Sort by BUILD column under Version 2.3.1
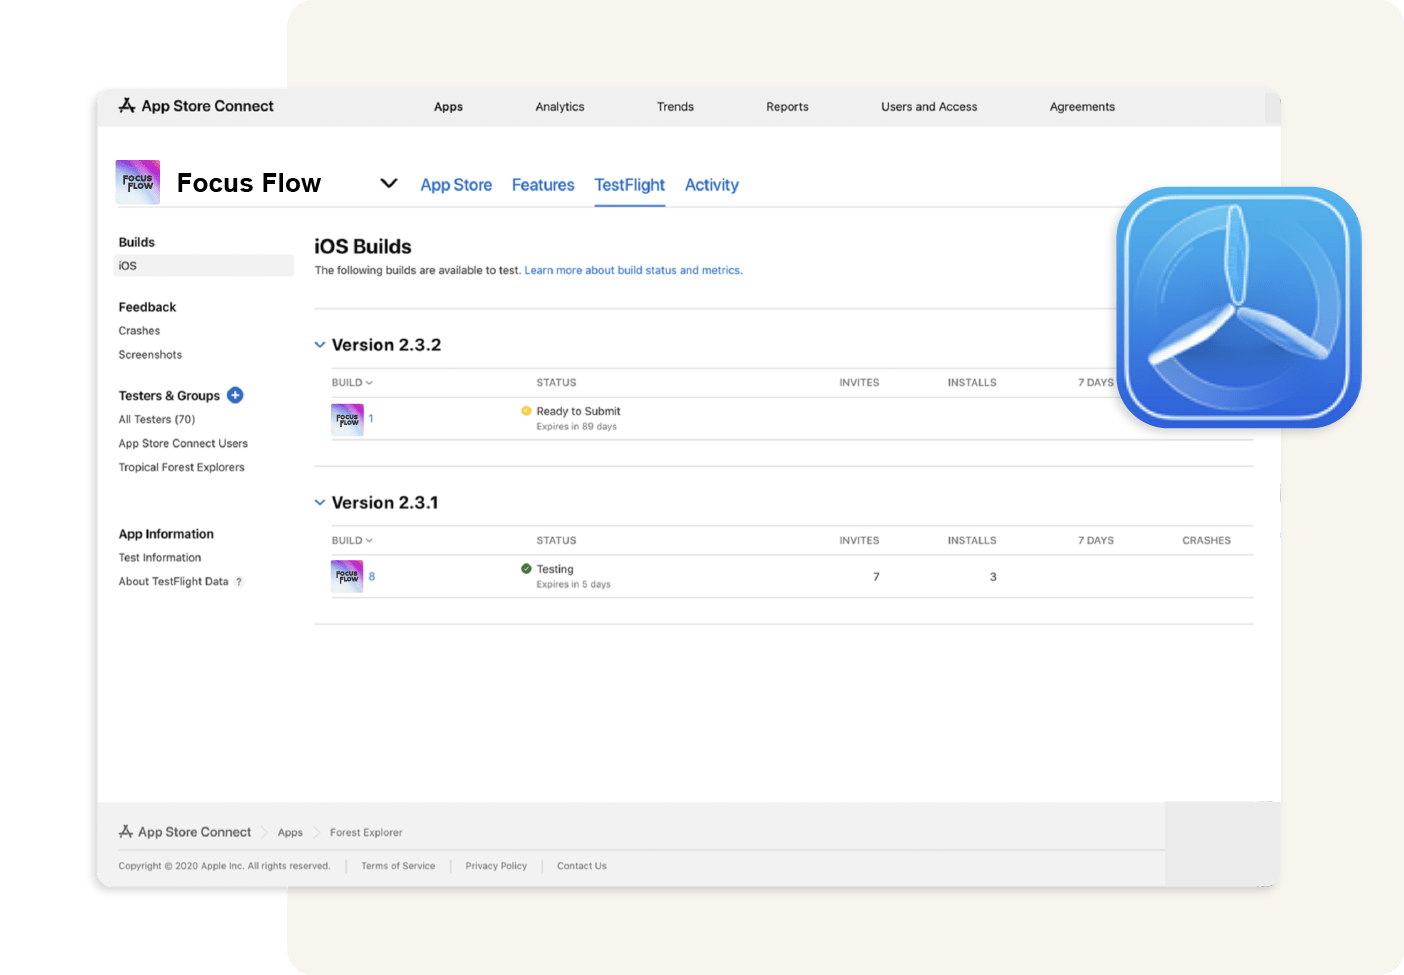This screenshot has width=1404, height=975. tap(352, 541)
